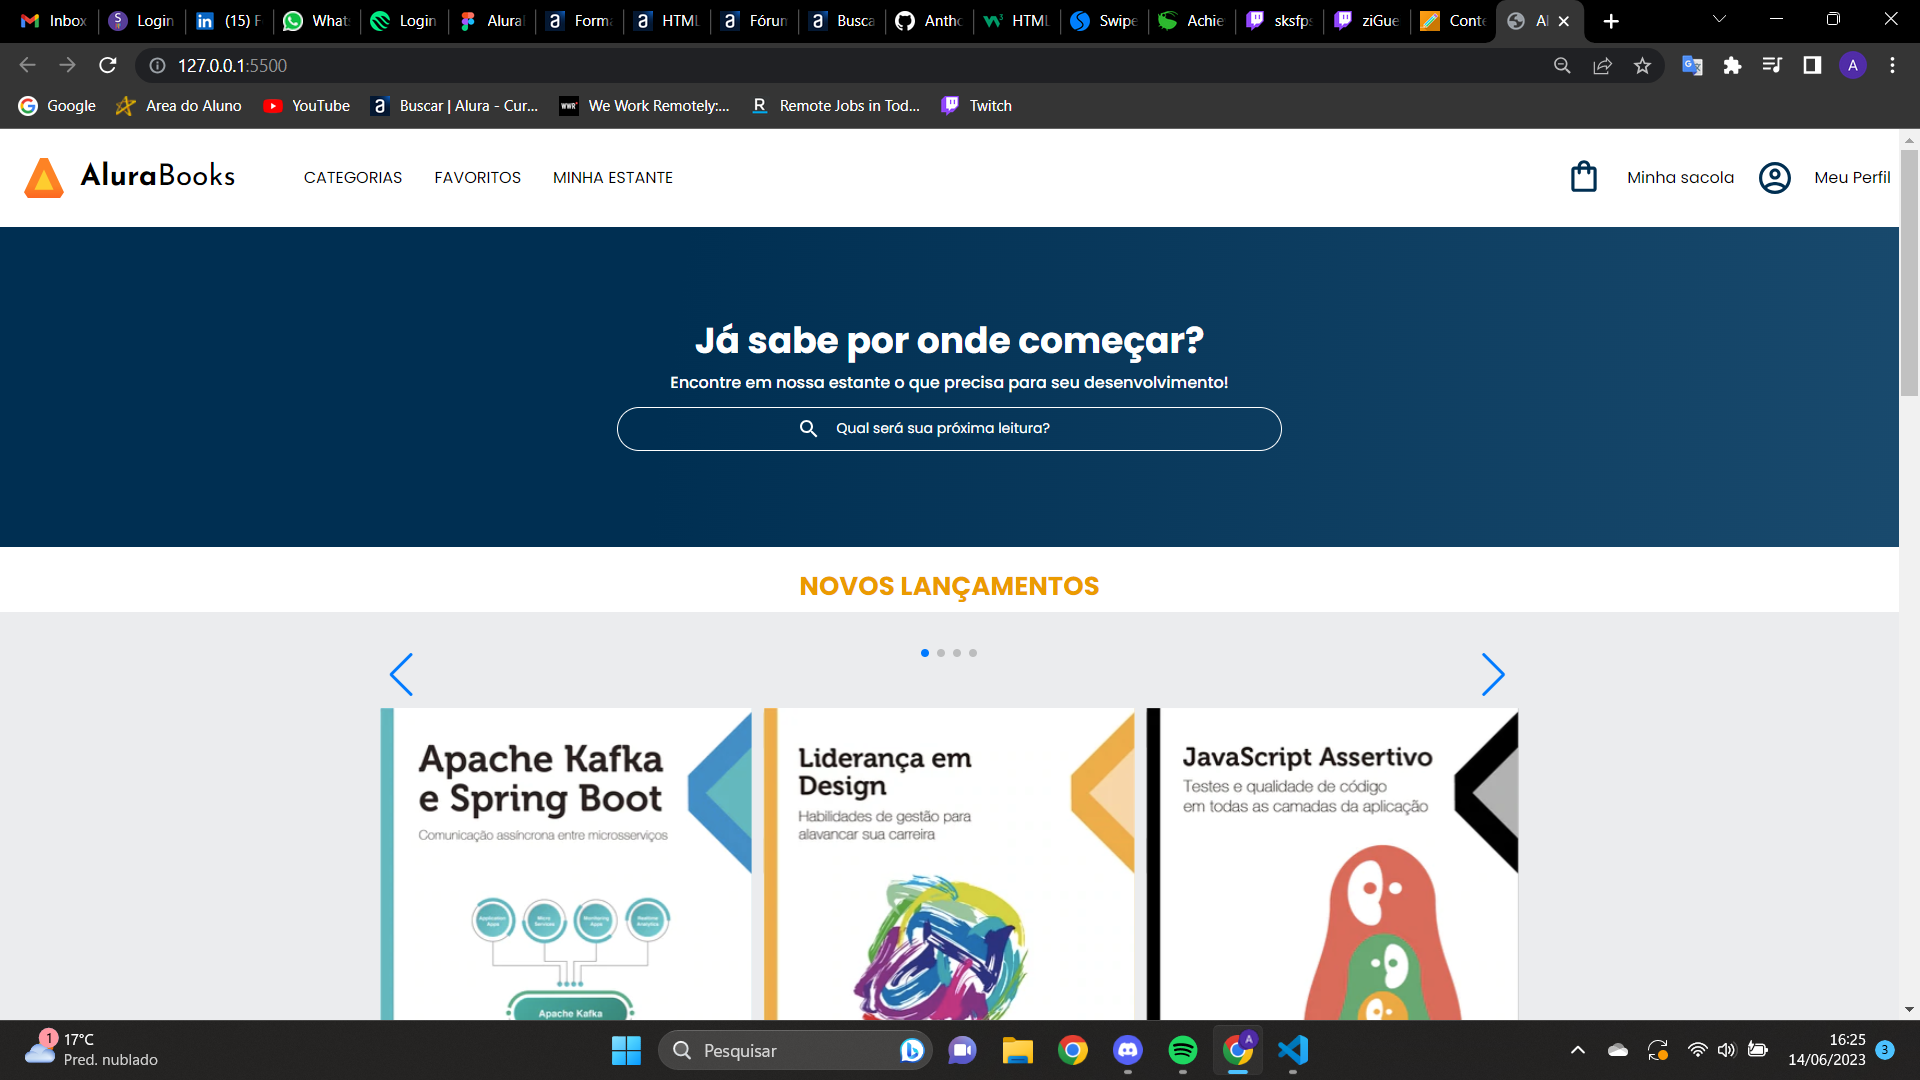Open the weather widget 17°C
Image resolution: width=1920 pixels, height=1080 pixels.
pyautogui.click(x=92, y=1050)
